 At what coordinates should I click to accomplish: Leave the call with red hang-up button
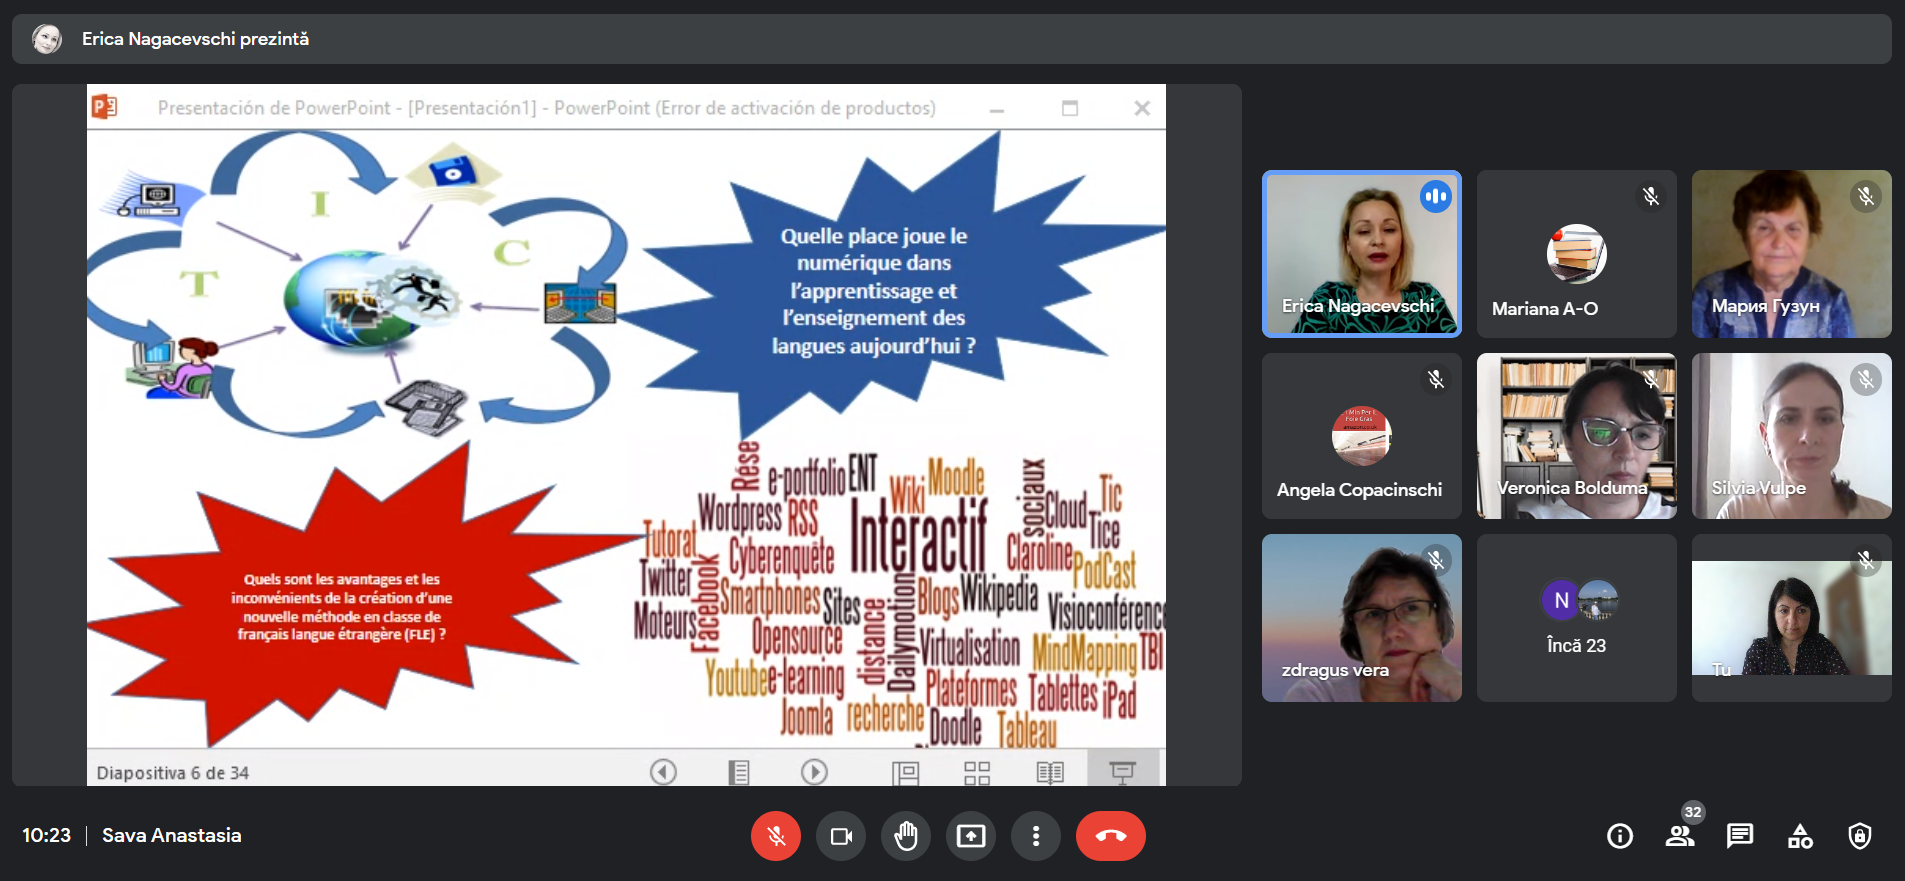(1110, 836)
